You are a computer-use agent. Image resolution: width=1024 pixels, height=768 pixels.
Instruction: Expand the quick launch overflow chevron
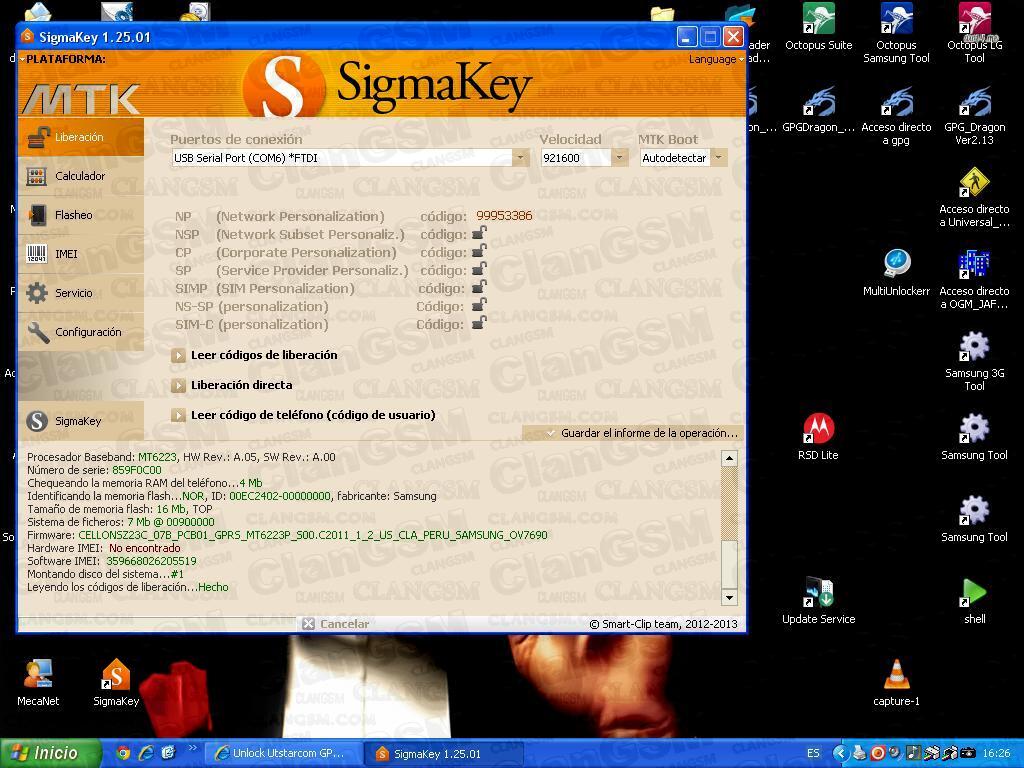tap(192, 748)
